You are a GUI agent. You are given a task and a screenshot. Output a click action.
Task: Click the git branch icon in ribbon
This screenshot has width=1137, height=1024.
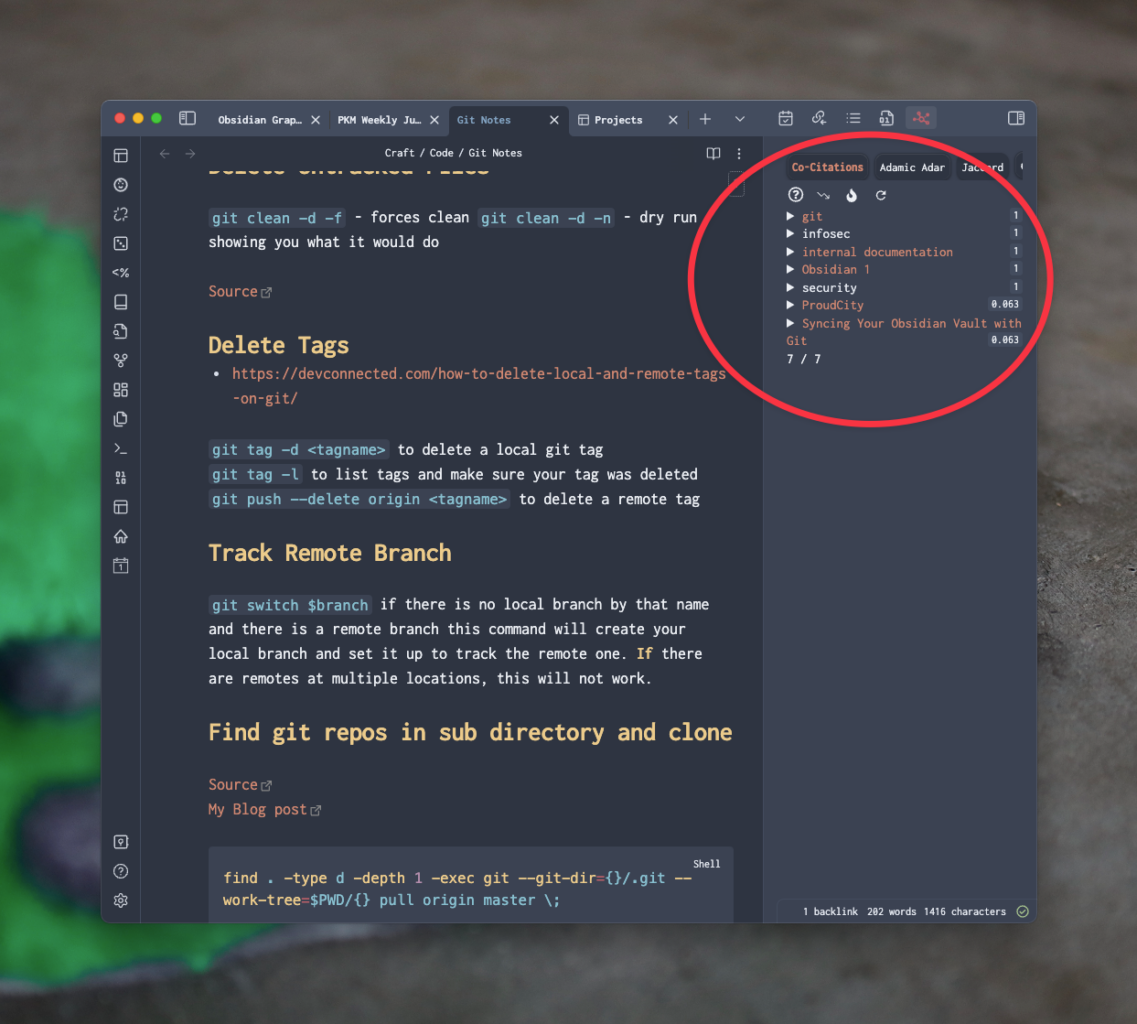(x=121, y=361)
